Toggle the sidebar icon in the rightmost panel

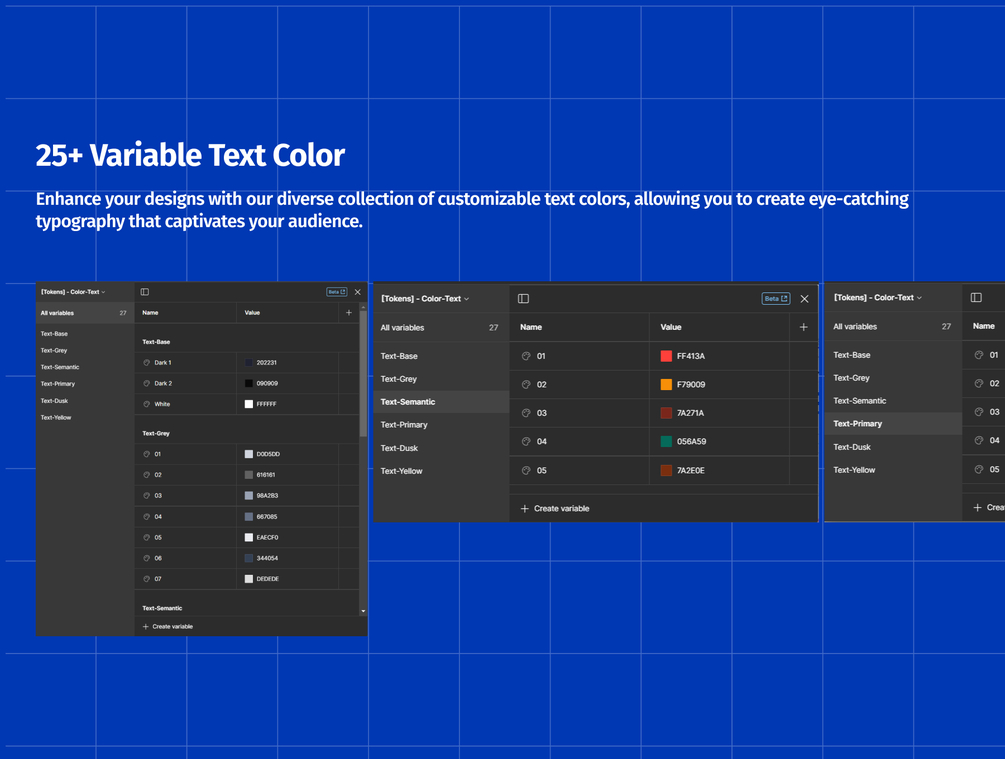[976, 297]
